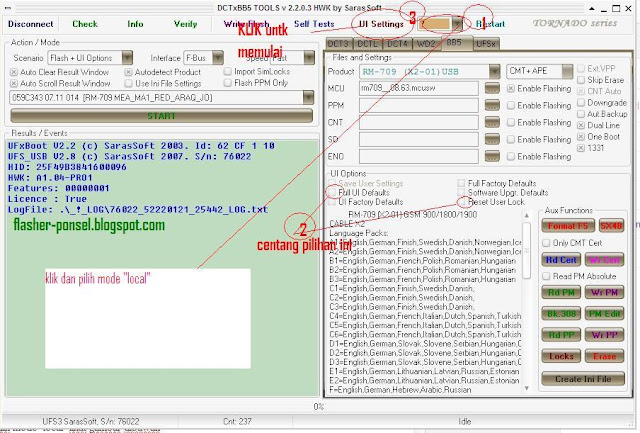Screen dimensions: 640x433
Task: Click the red Erase button
Action: click(x=604, y=356)
